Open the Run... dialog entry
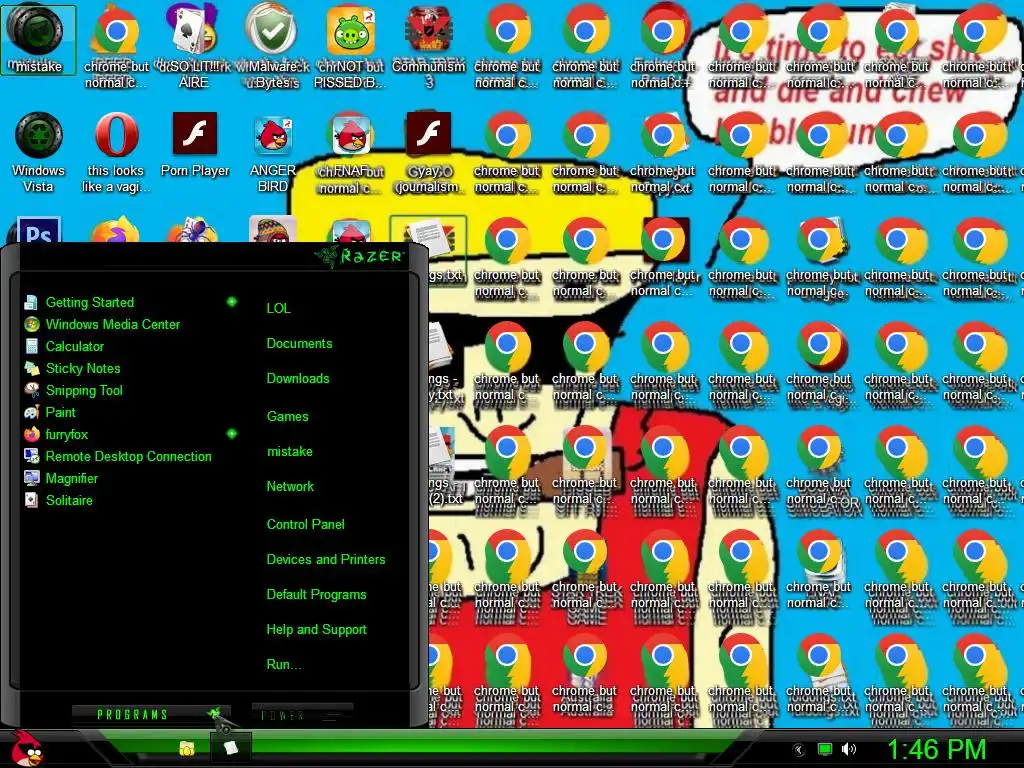Screen dimensions: 1024x768 (283, 665)
